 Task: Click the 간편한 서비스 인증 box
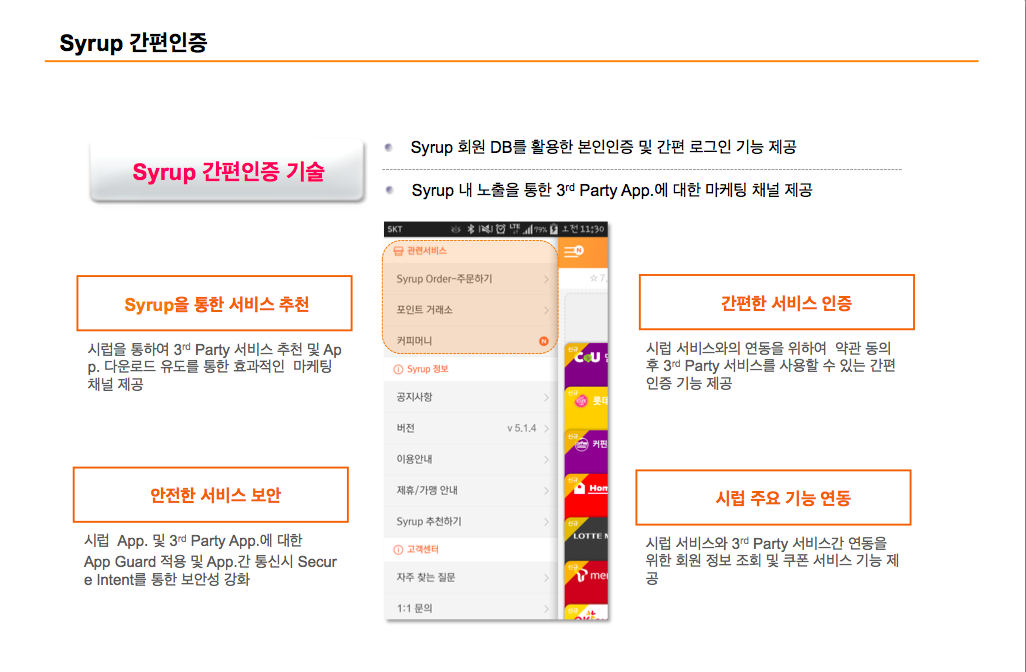[777, 302]
